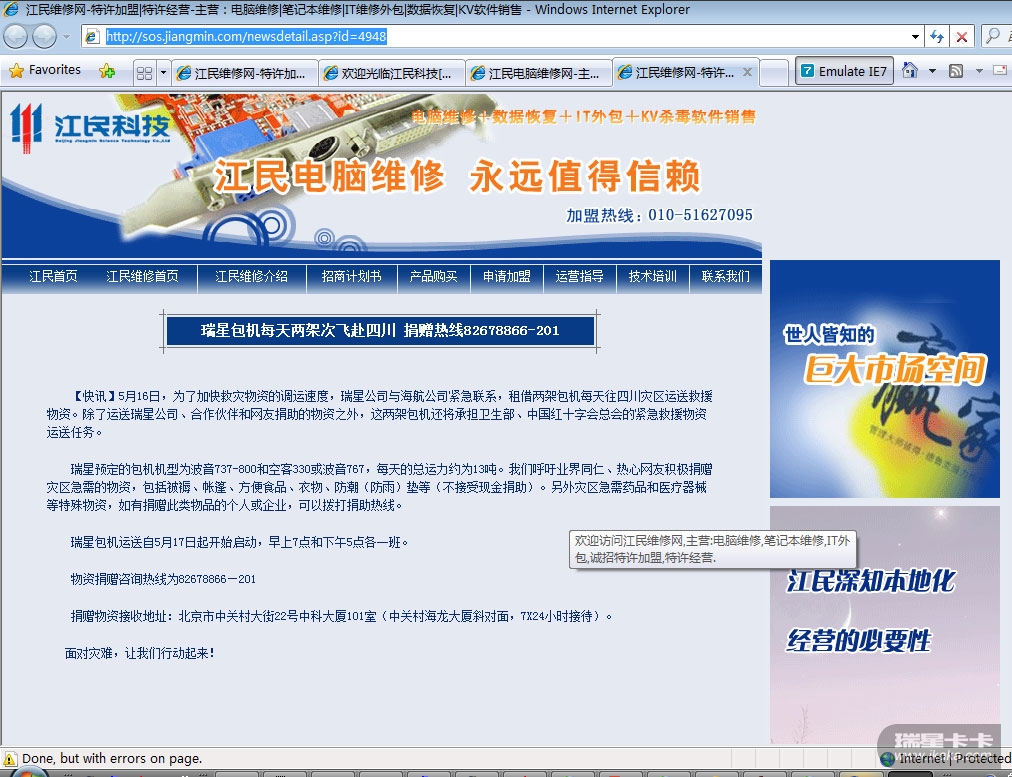Close the active tab with X
This screenshot has width=1012, height=777.
point(747,72)
